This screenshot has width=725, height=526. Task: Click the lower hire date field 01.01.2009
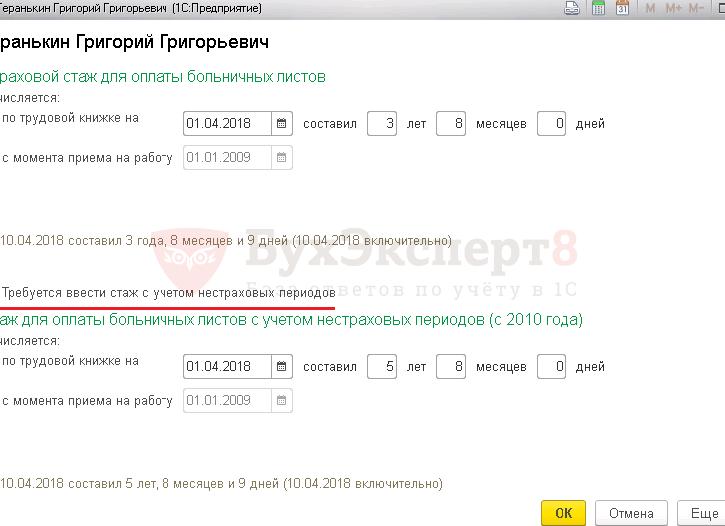227,400
